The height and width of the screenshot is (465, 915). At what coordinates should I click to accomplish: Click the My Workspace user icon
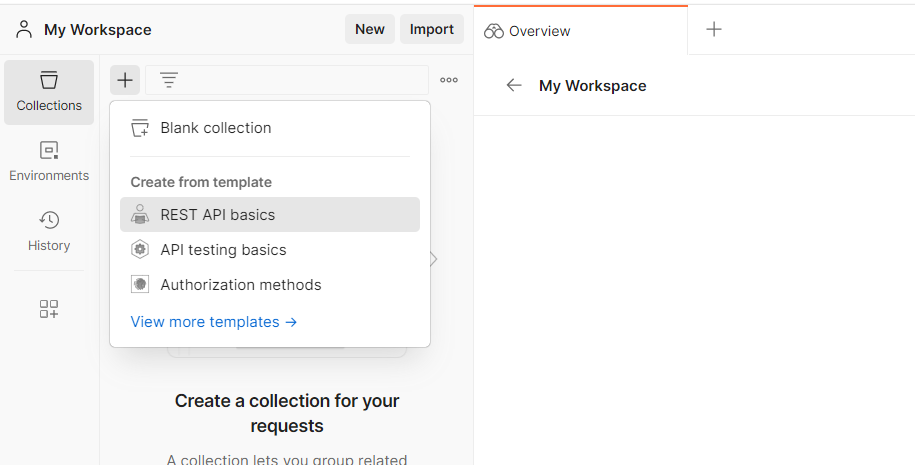(x=24, y=29)
